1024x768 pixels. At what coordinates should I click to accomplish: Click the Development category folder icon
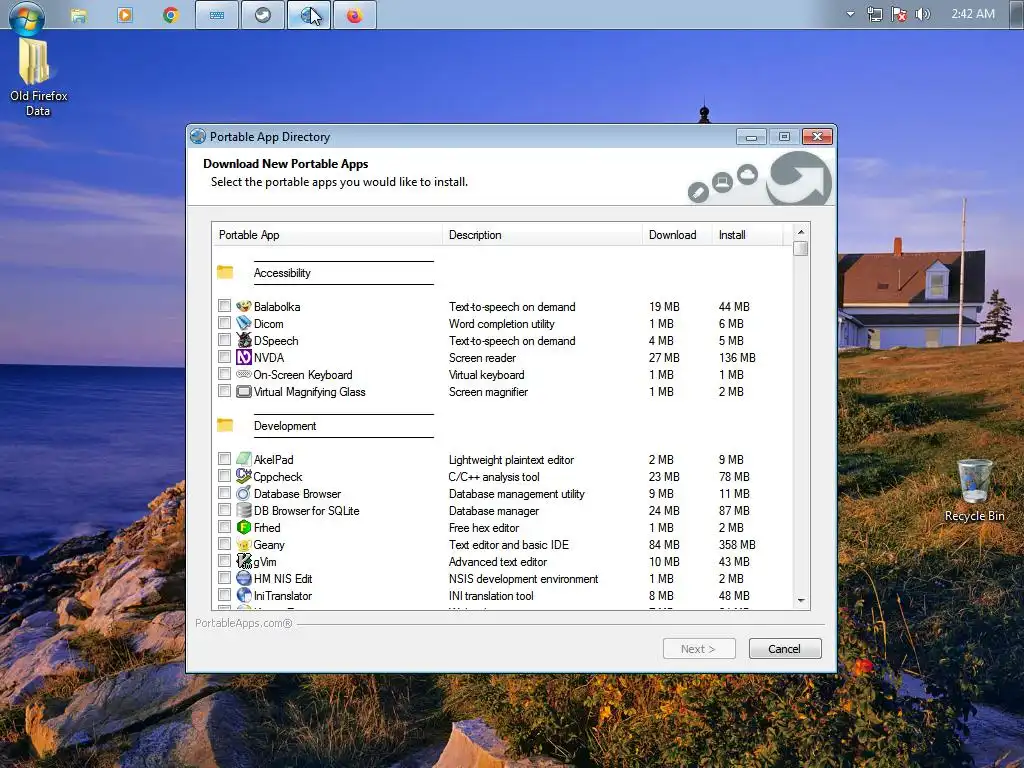click(x=225, y=424)
